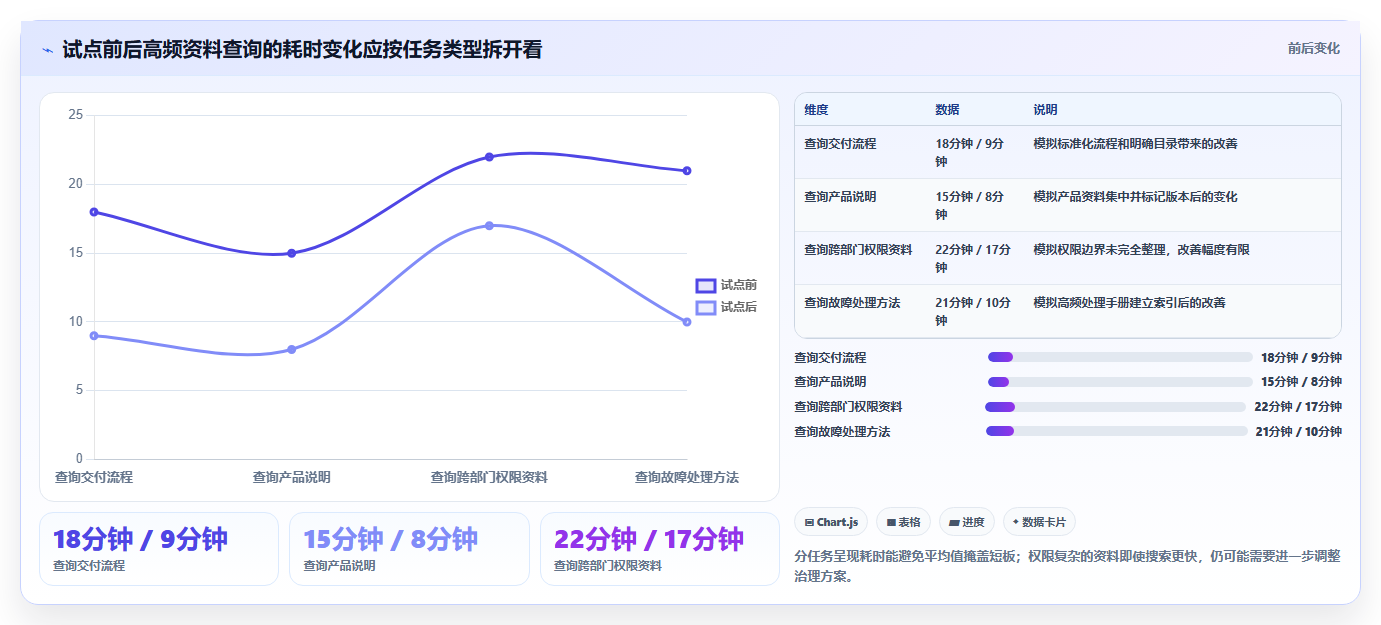
Task: Click progress value 22分钟 / 17分钟
Action: tap(1298, 407)
